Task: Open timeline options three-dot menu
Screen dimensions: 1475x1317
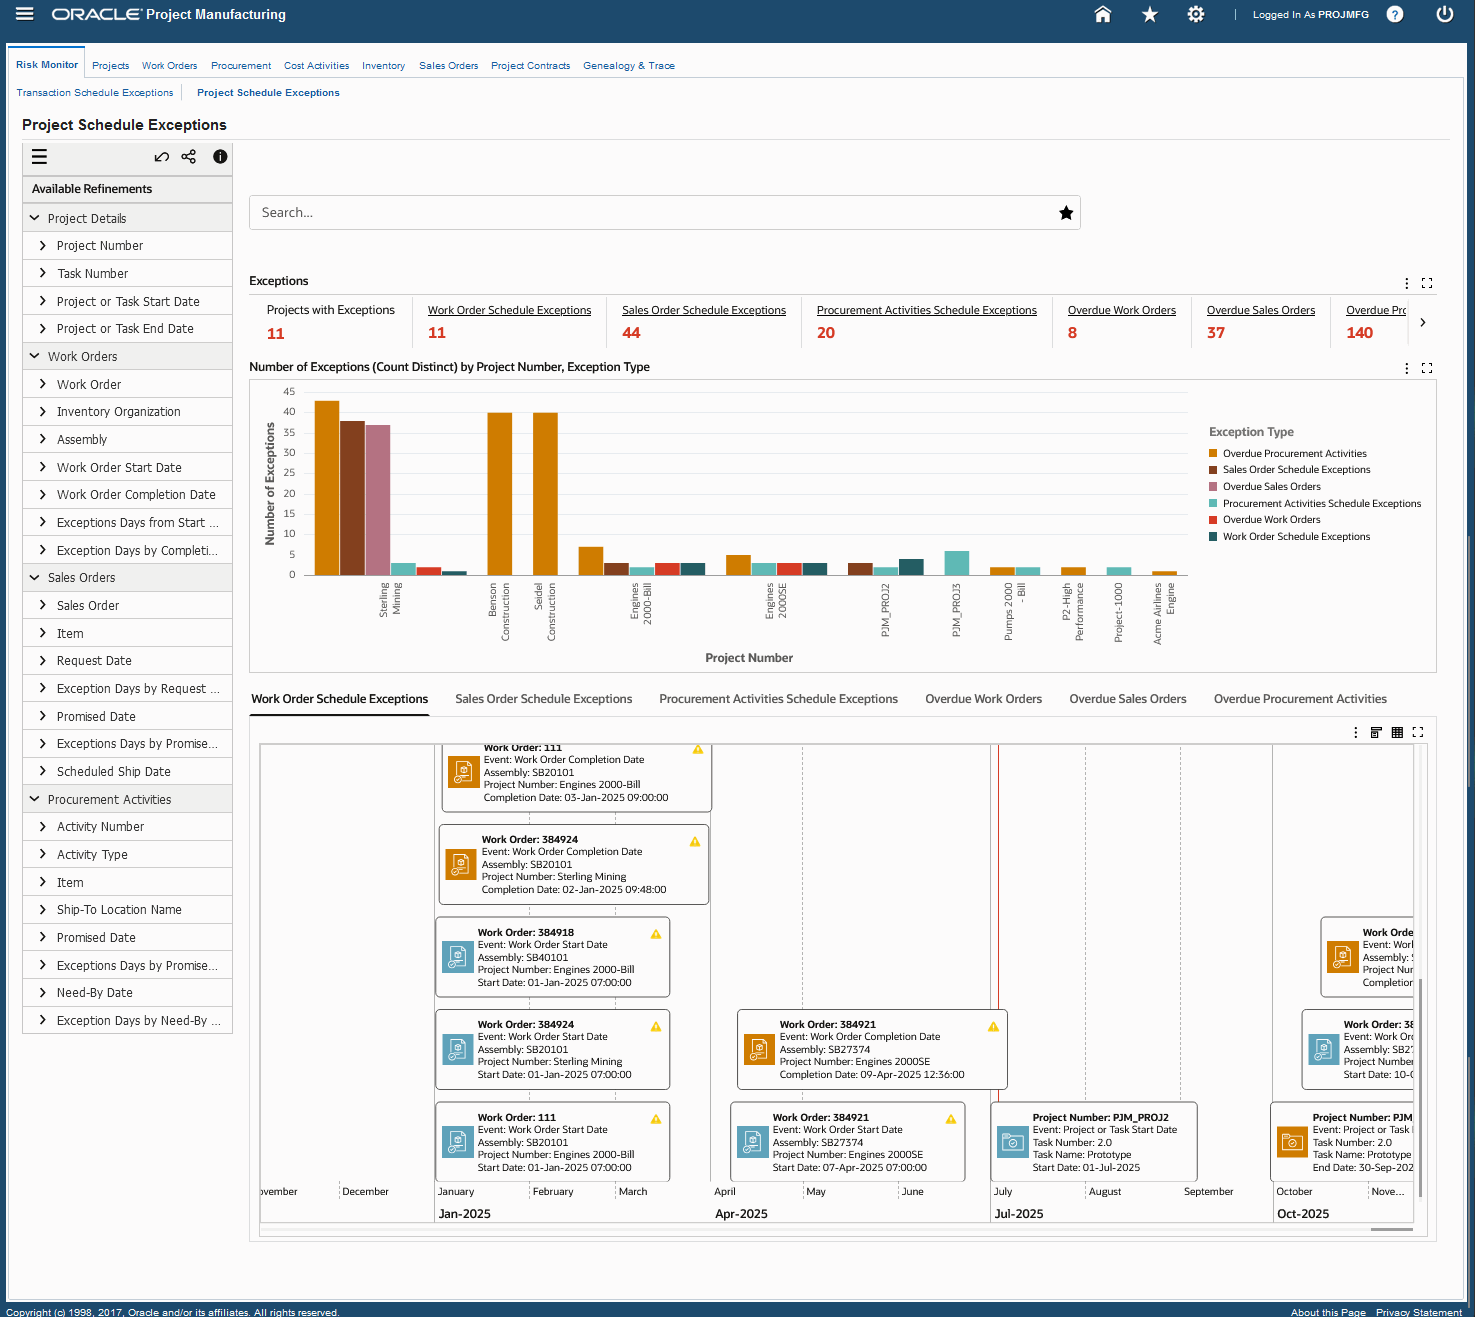Action: click(x=1356, y=732)
